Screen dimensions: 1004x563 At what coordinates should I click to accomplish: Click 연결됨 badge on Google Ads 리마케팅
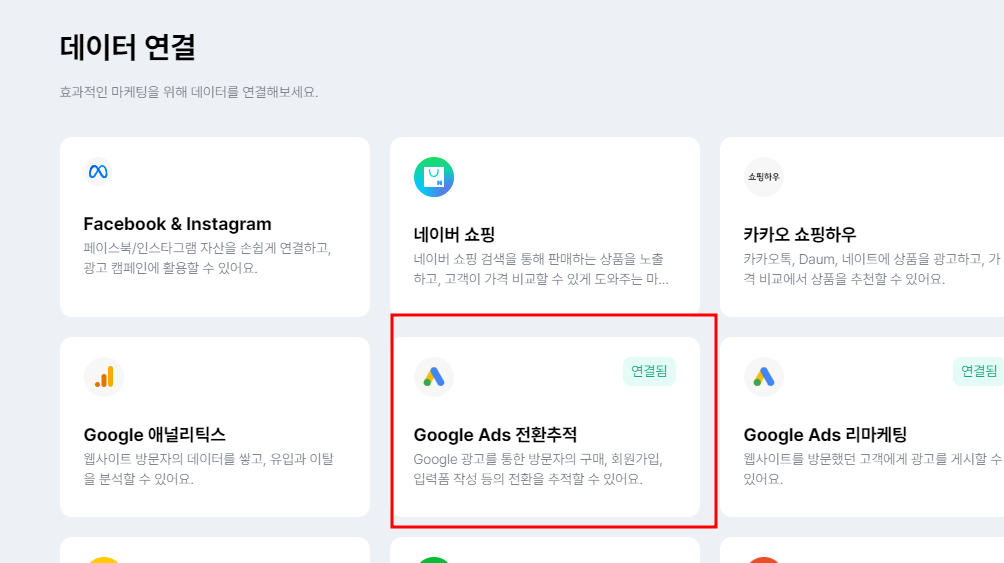coord(978,371)
